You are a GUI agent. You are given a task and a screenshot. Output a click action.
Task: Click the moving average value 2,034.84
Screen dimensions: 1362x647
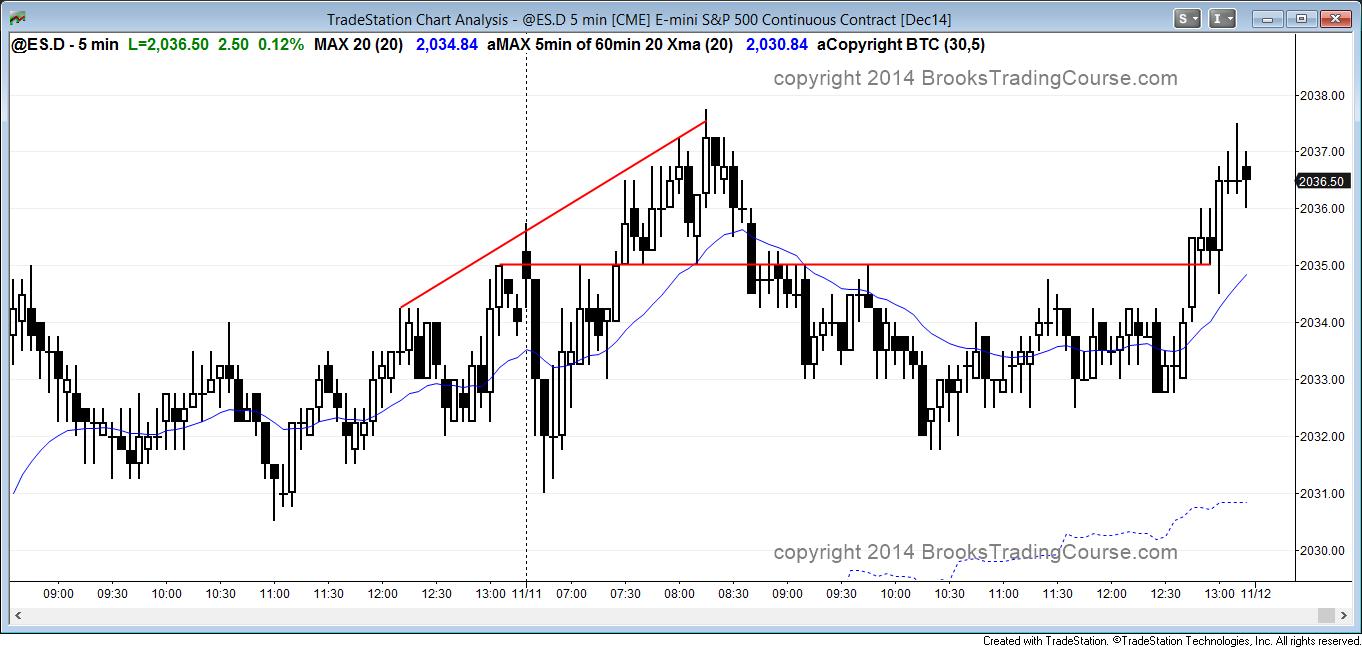447,45
